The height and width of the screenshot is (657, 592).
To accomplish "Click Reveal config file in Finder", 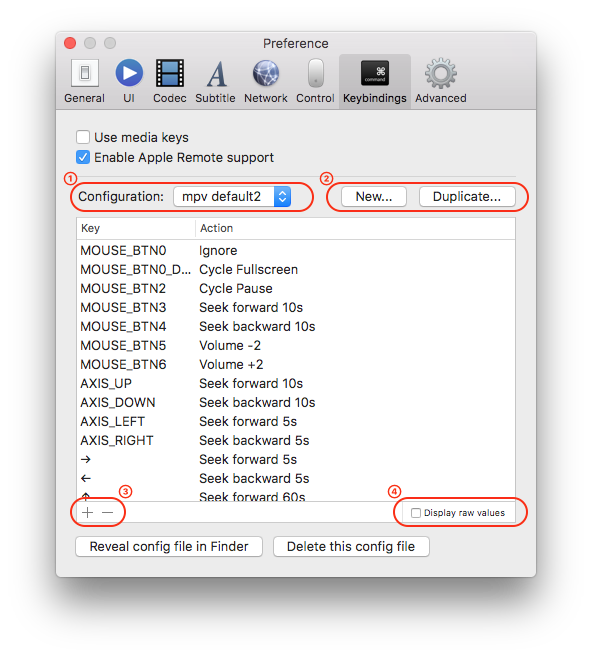I will pyautogui.click(x=169, y=546).
